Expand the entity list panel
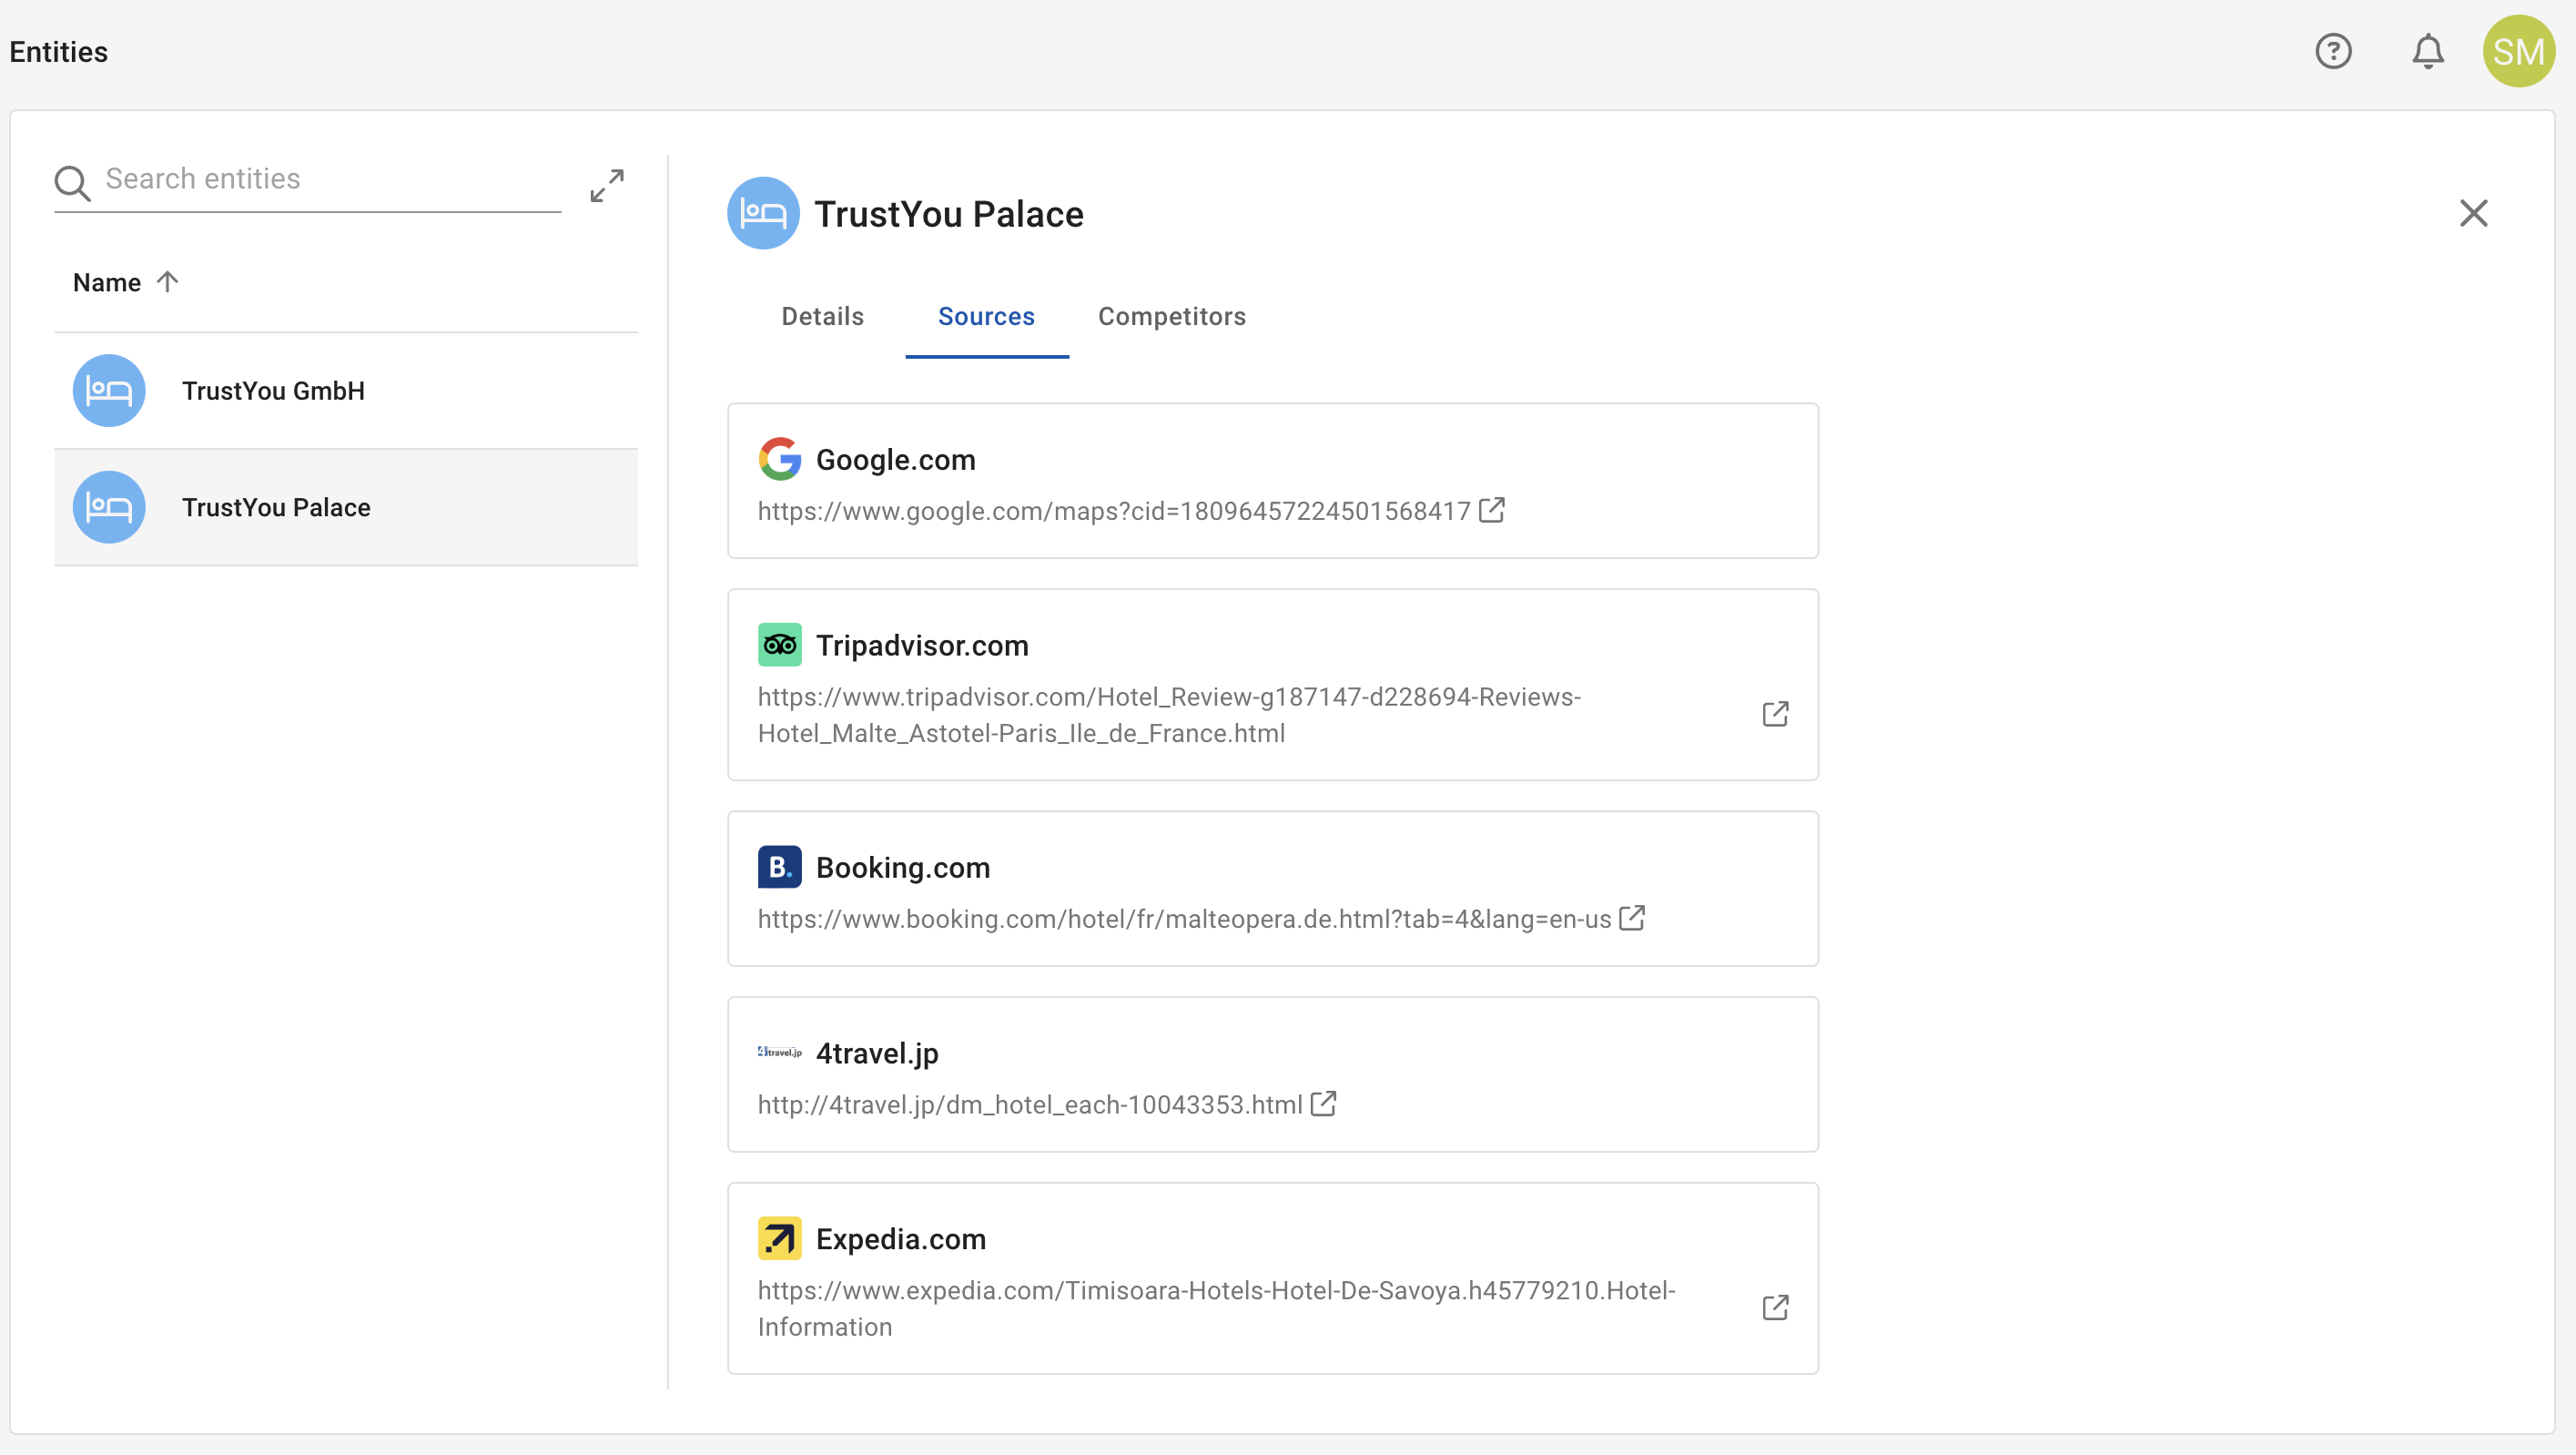The height and width of the screenshot is (1455, 2576). (607, 185)
